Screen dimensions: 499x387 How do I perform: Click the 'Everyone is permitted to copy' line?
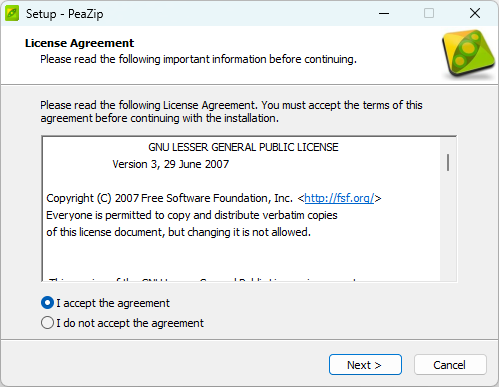coord(192,215)
